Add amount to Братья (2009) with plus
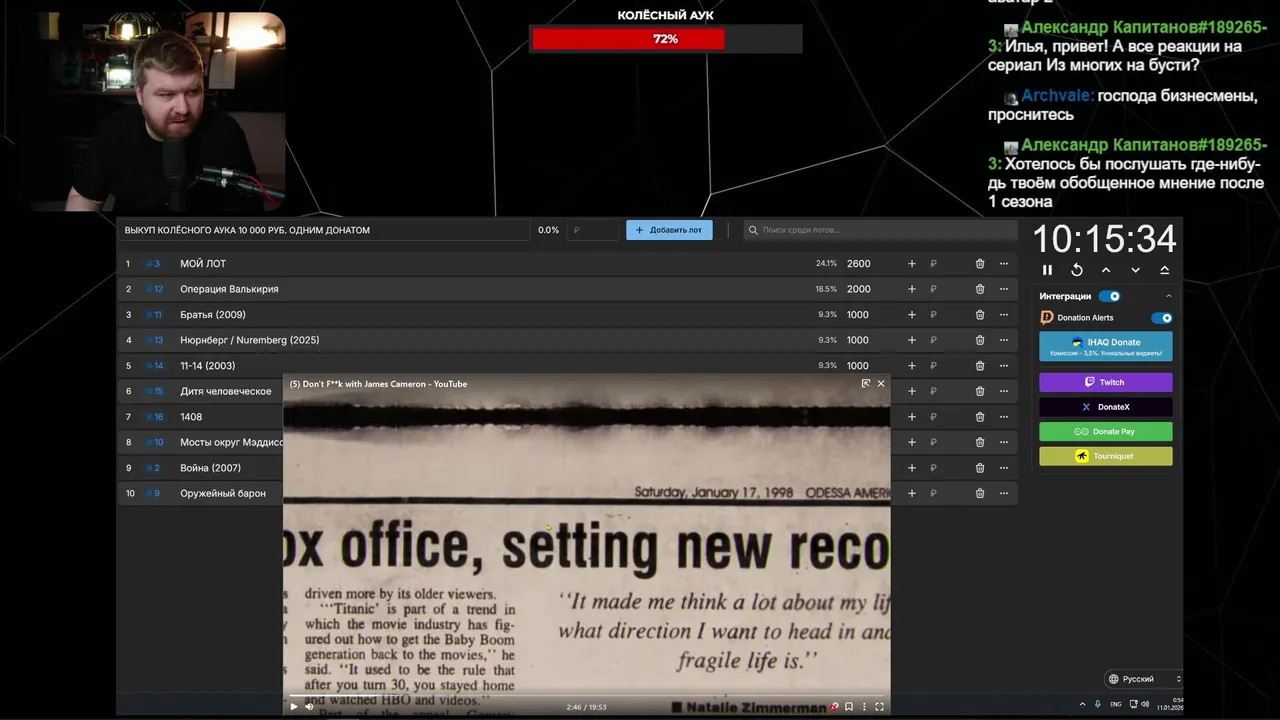The width and height of the screenshot is (1280, 720). (x=911, y=315)
